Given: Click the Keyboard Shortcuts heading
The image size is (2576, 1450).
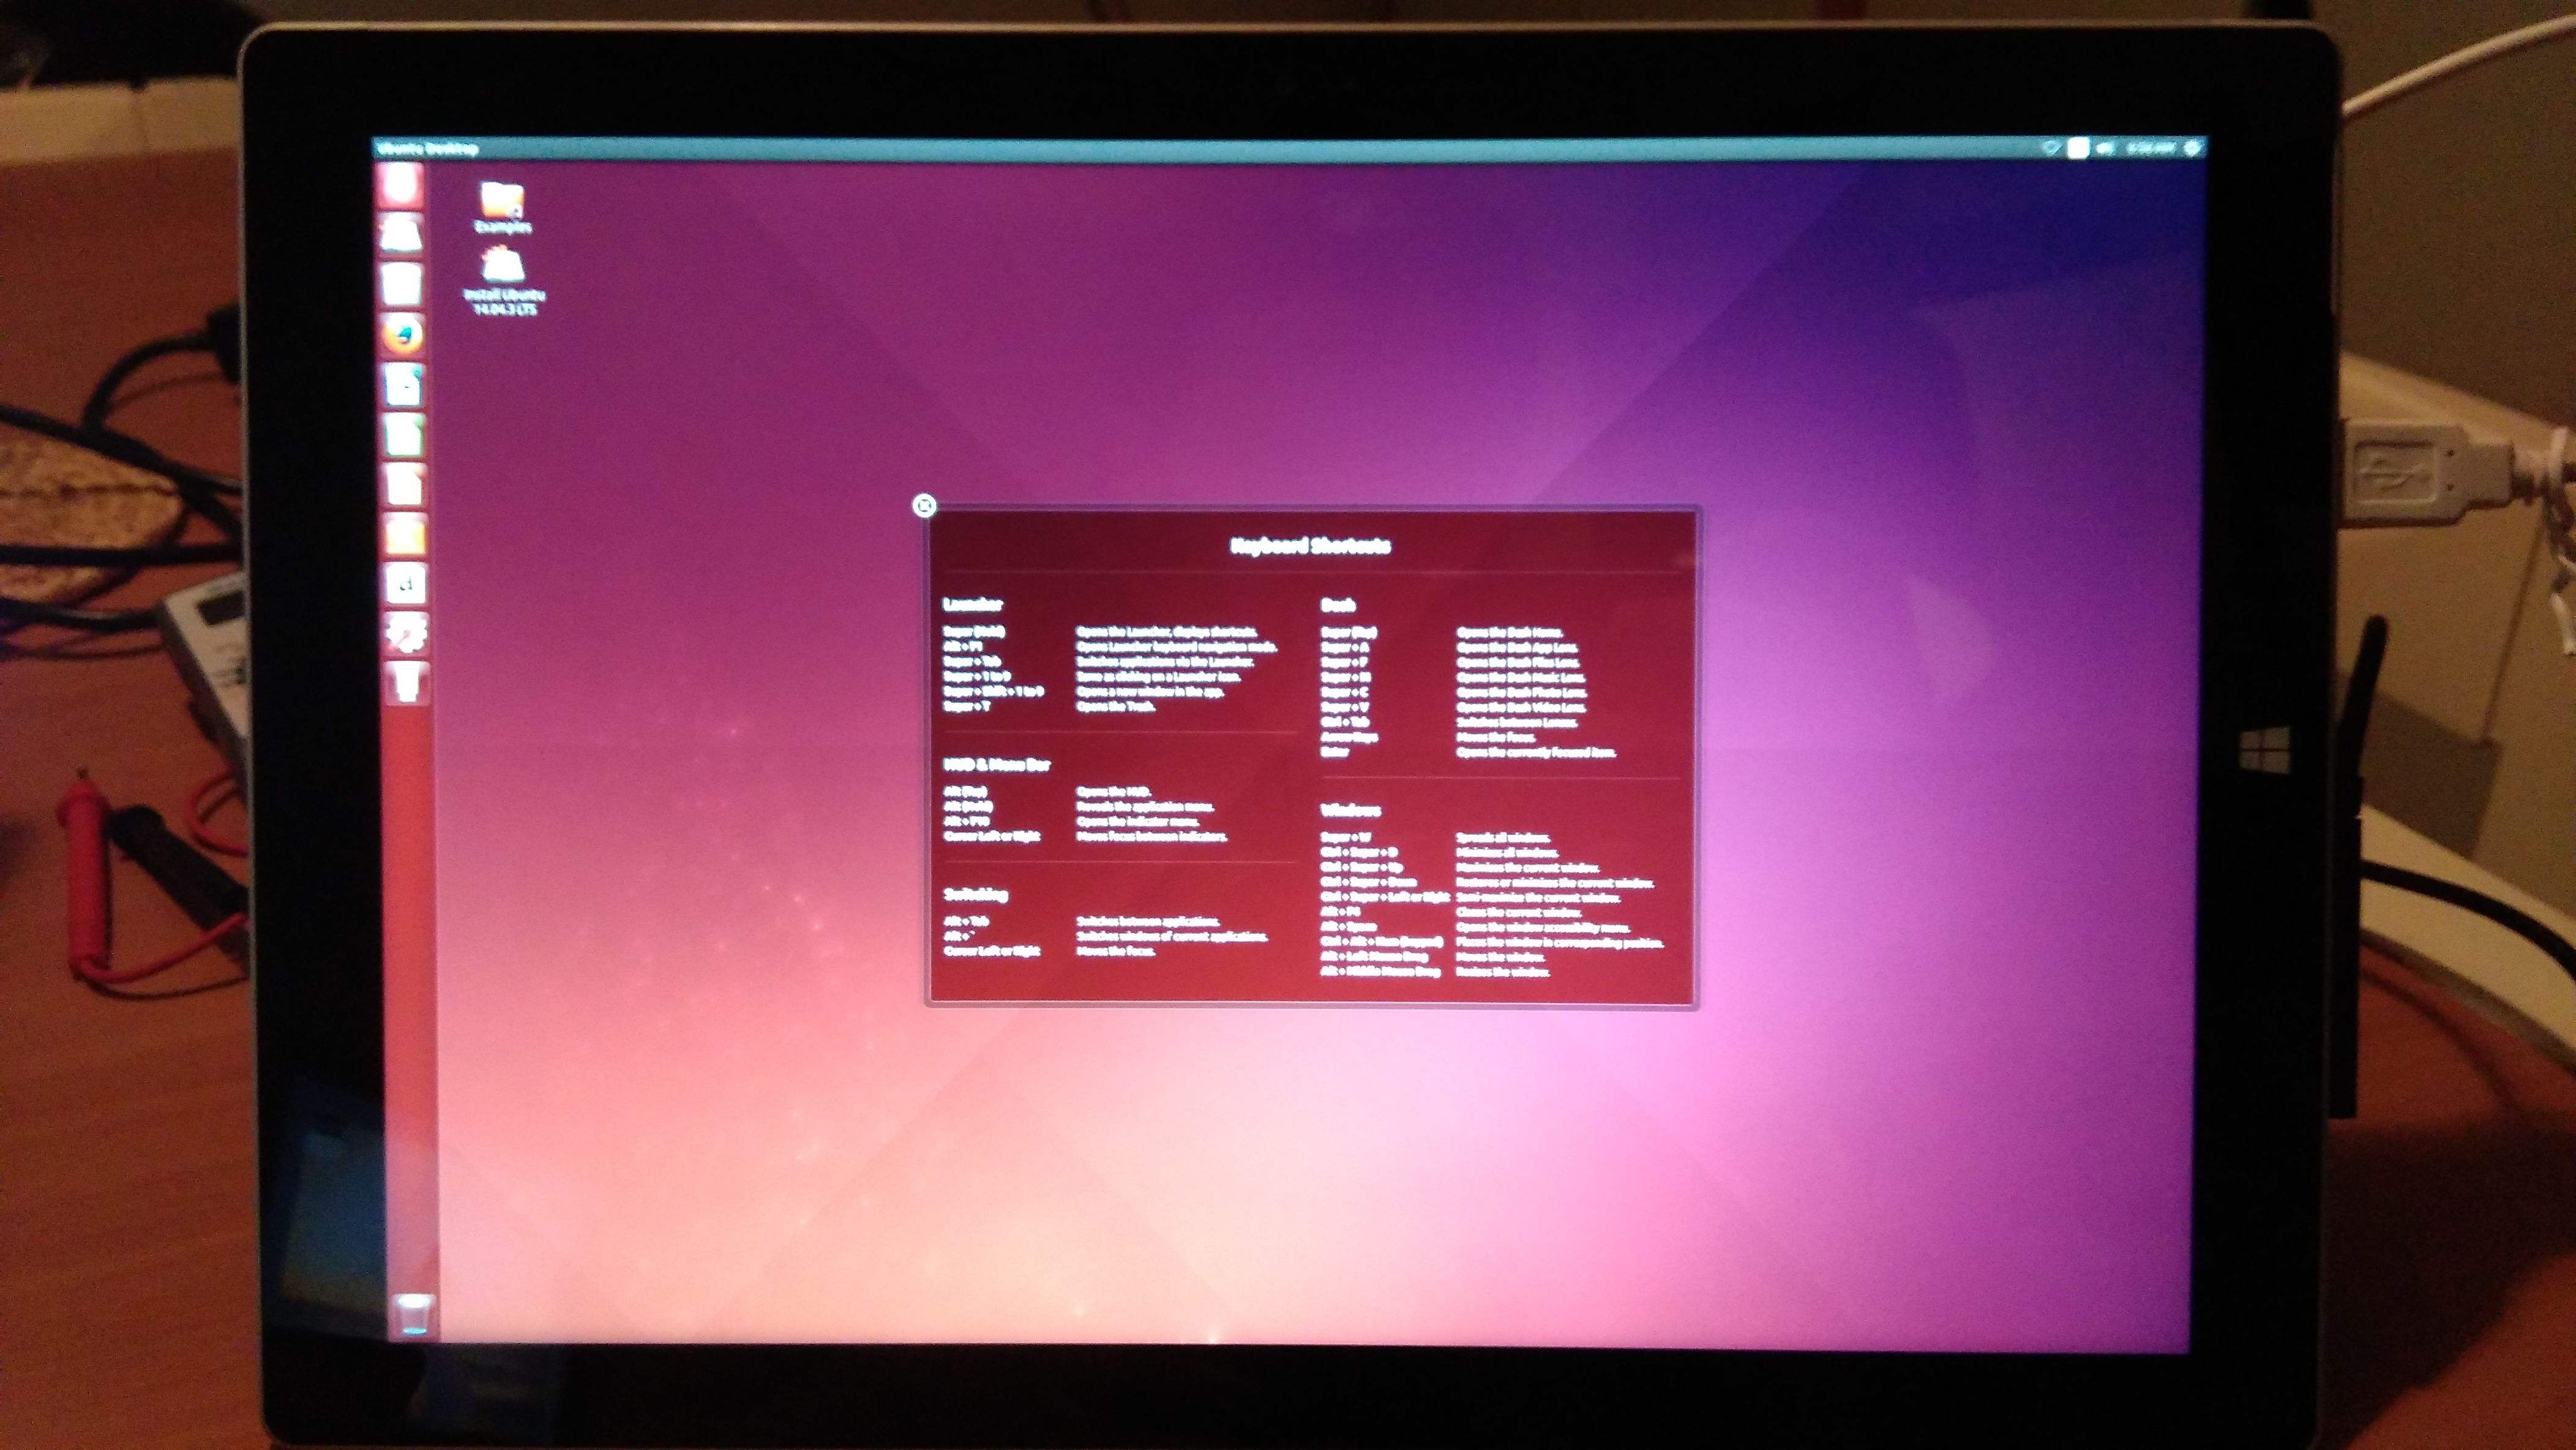Looking at the screenshot, I should point(1310,546).
